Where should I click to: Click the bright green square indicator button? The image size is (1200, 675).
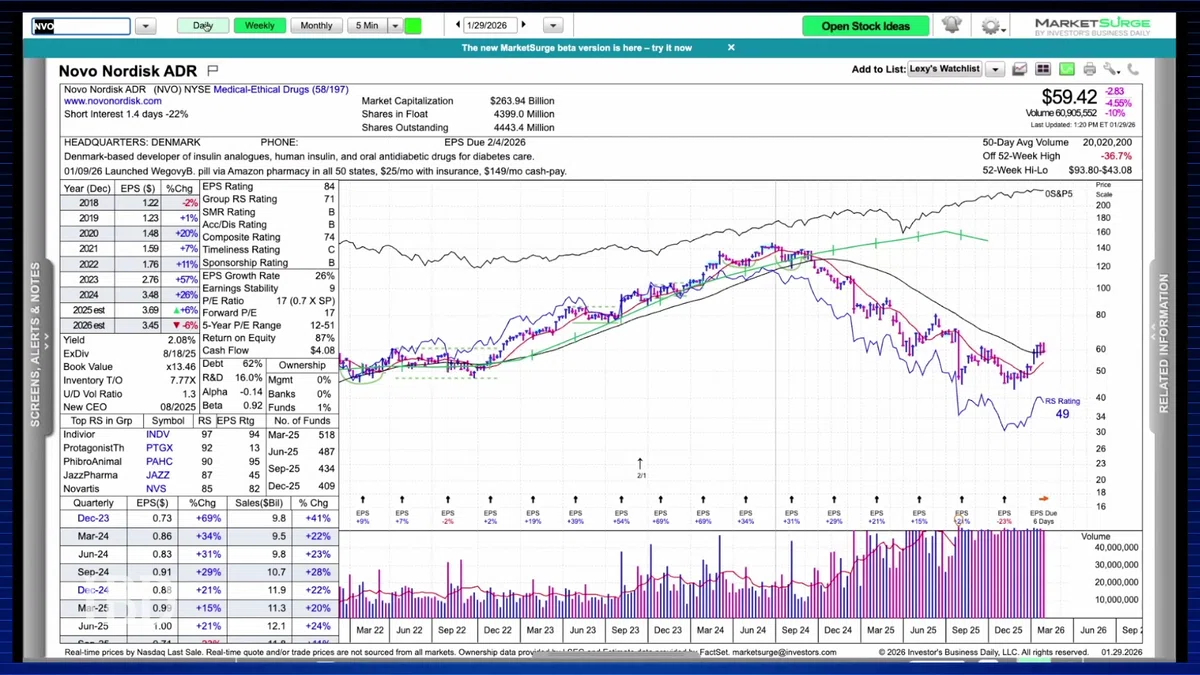coord(413,26)
